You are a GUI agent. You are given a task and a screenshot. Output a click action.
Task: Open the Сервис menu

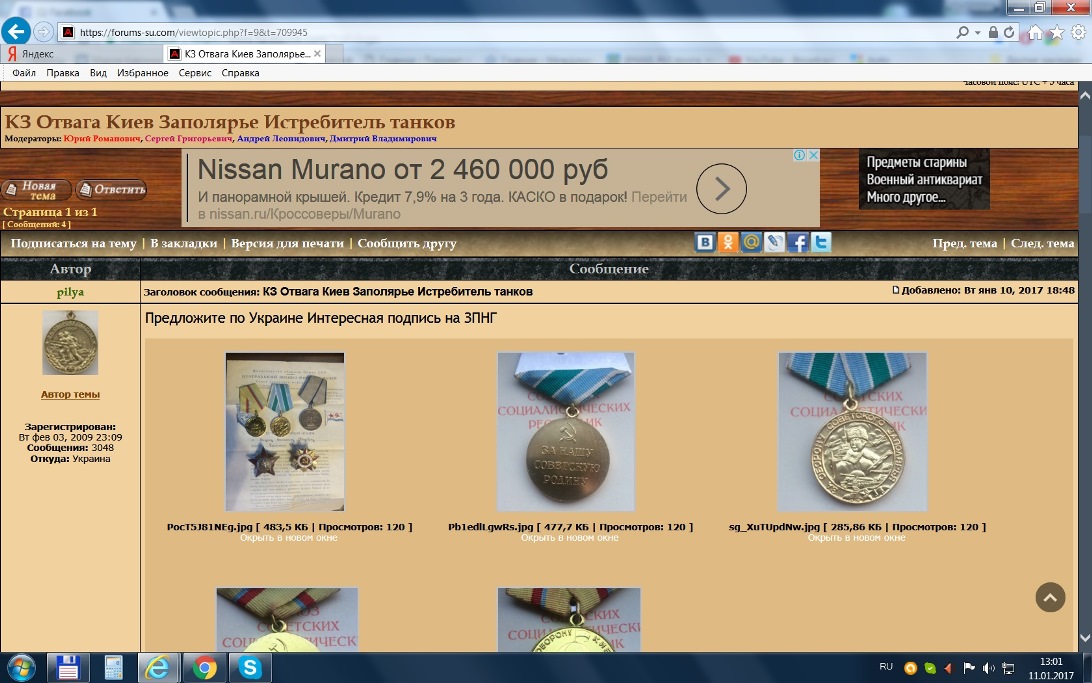[x=195, y=73]
